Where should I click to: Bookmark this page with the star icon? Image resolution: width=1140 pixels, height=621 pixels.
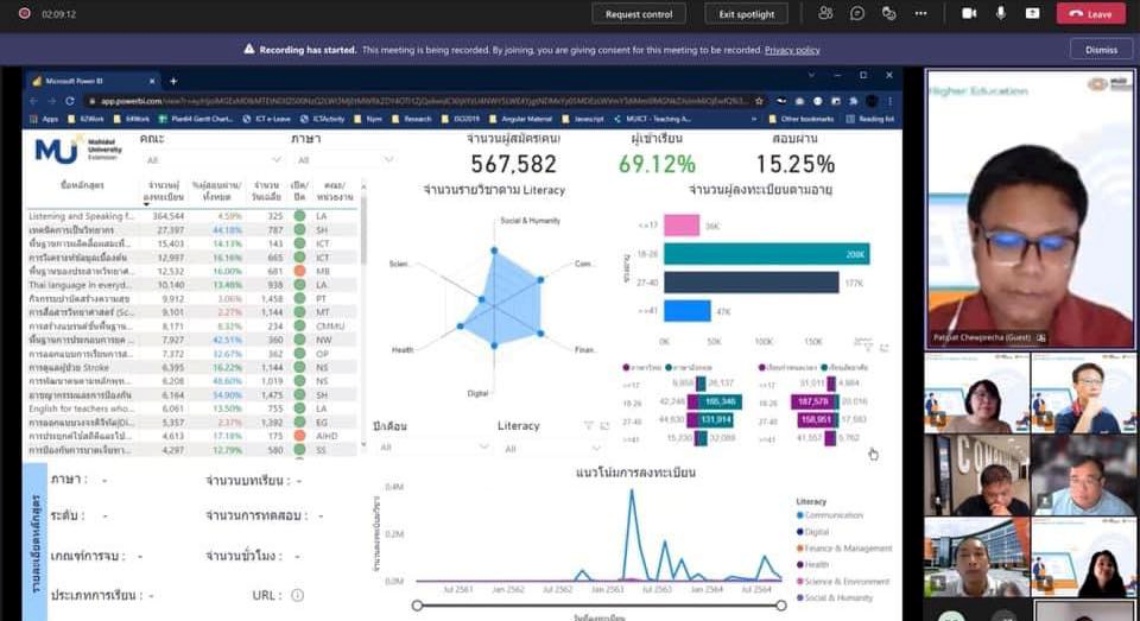tap(760, 101)
